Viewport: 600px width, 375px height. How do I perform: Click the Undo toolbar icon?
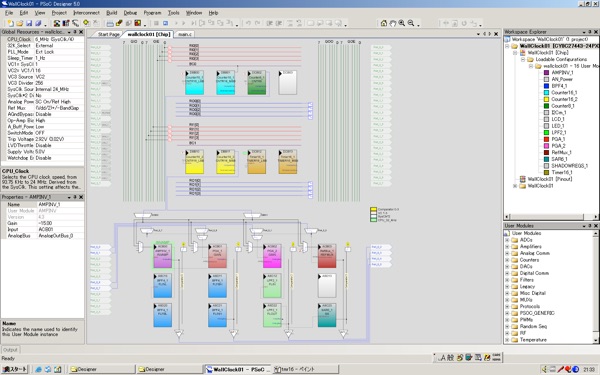tap(248, 23)
